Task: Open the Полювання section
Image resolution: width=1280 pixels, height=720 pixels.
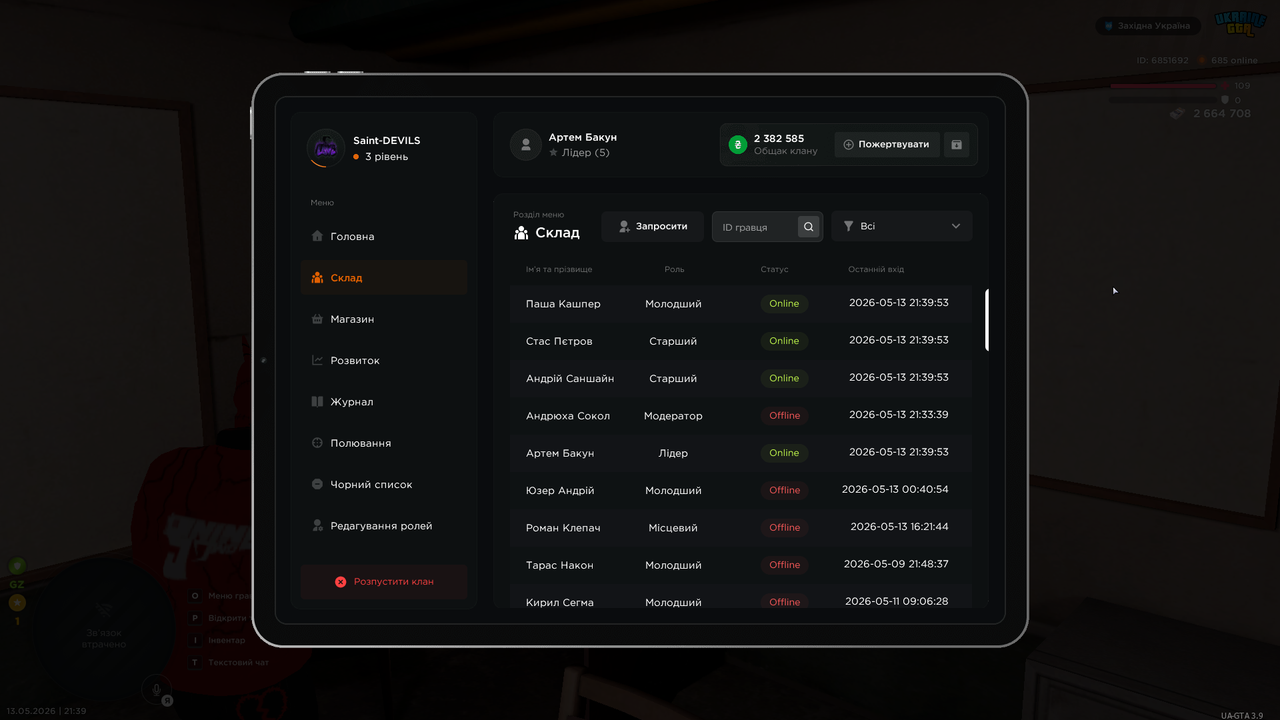Action: pyautogui.click(x=384, y=443)
